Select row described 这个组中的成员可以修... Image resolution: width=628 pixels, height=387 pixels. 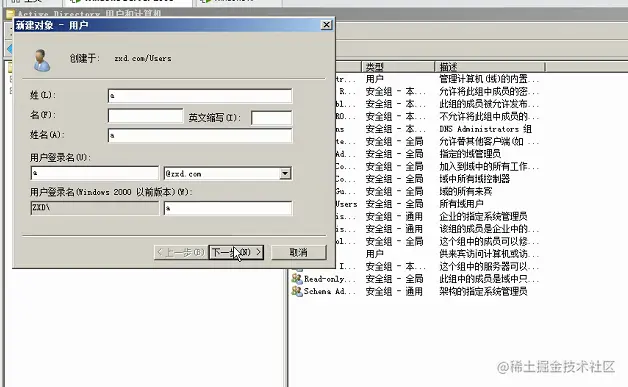(x=489, y=242)
